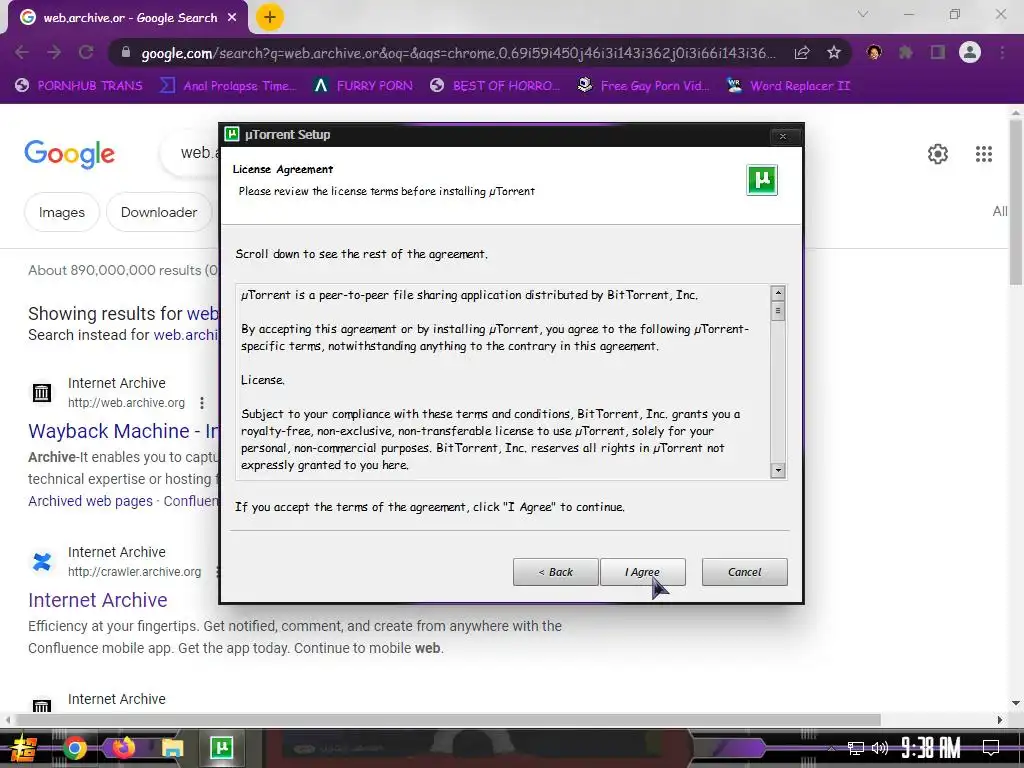Screen dimensions: 1024x768
Task: Click the Confluence favicon in second result
Action: point(42,562)
